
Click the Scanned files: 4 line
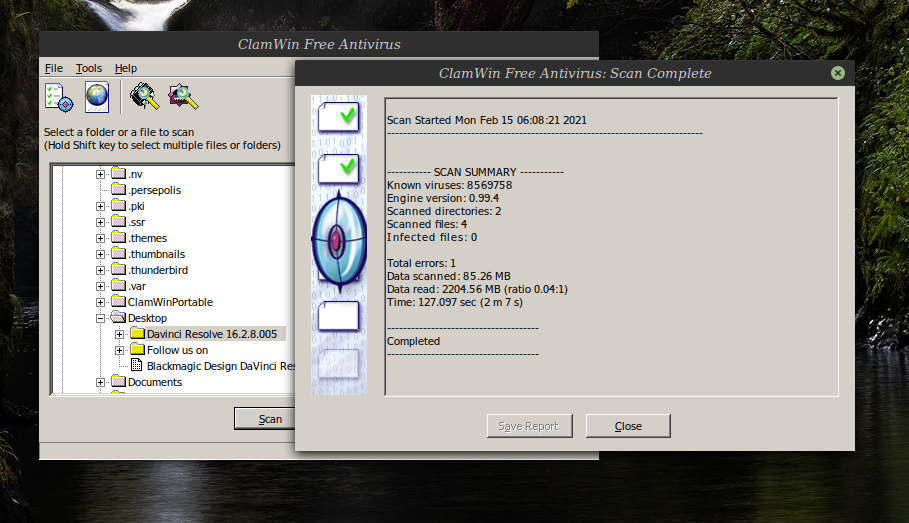[x=427, y=224]
